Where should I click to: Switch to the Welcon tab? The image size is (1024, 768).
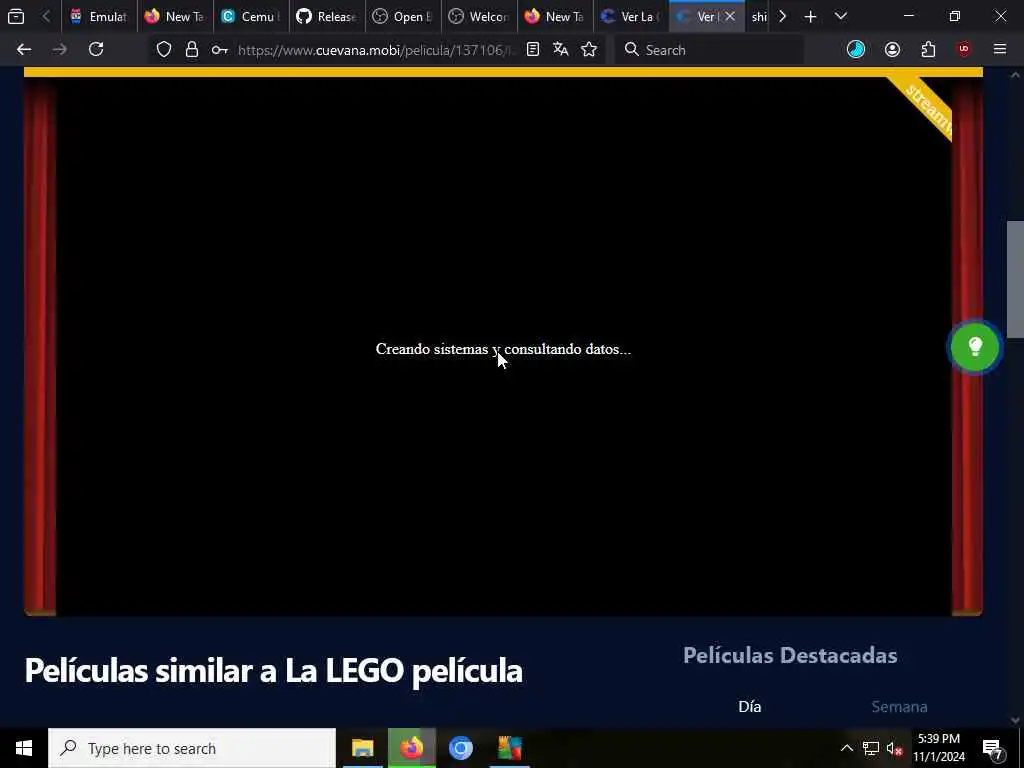pyautogui.click(x=479, y=16)
